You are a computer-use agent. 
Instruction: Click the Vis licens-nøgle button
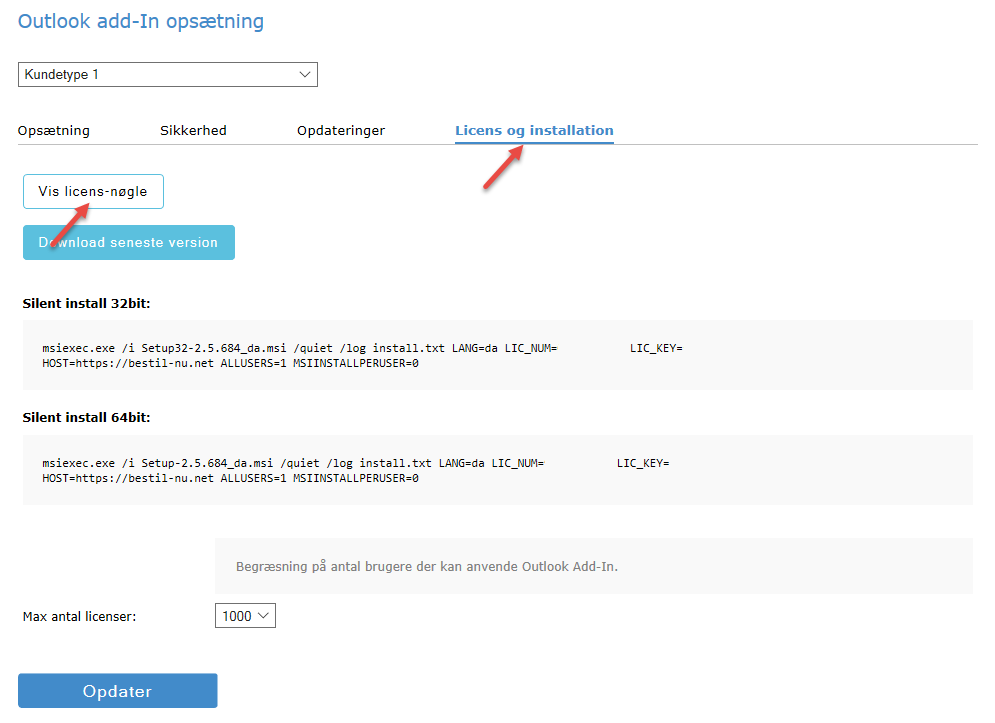tap(93, 191)
